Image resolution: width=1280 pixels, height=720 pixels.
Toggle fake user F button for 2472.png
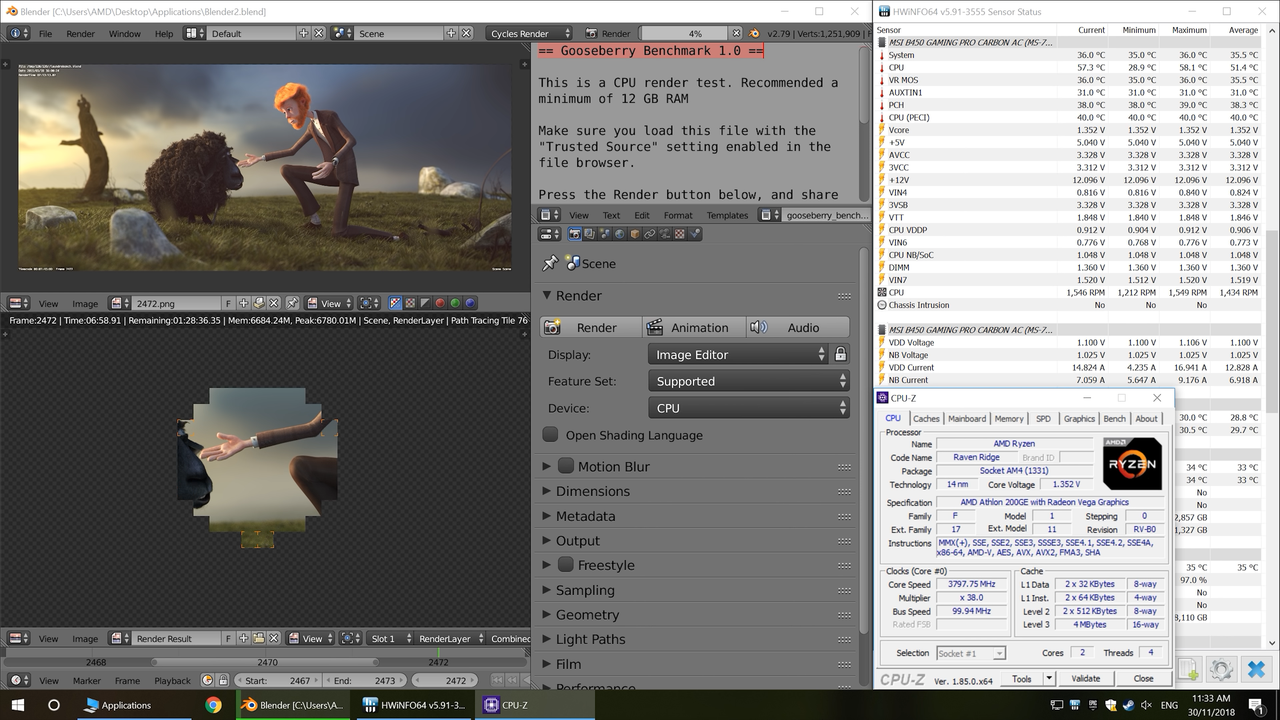coord(228,303)
